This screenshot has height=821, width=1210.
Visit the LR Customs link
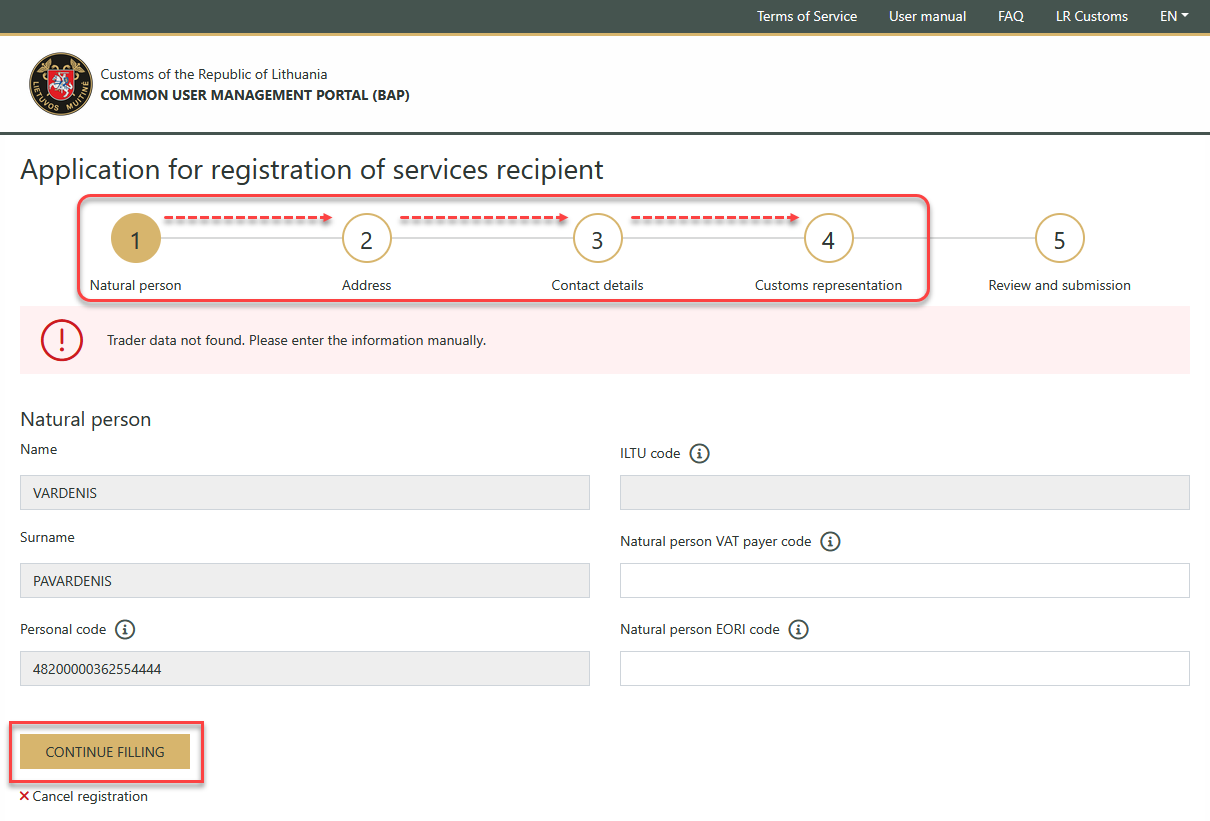[1091, 16]
